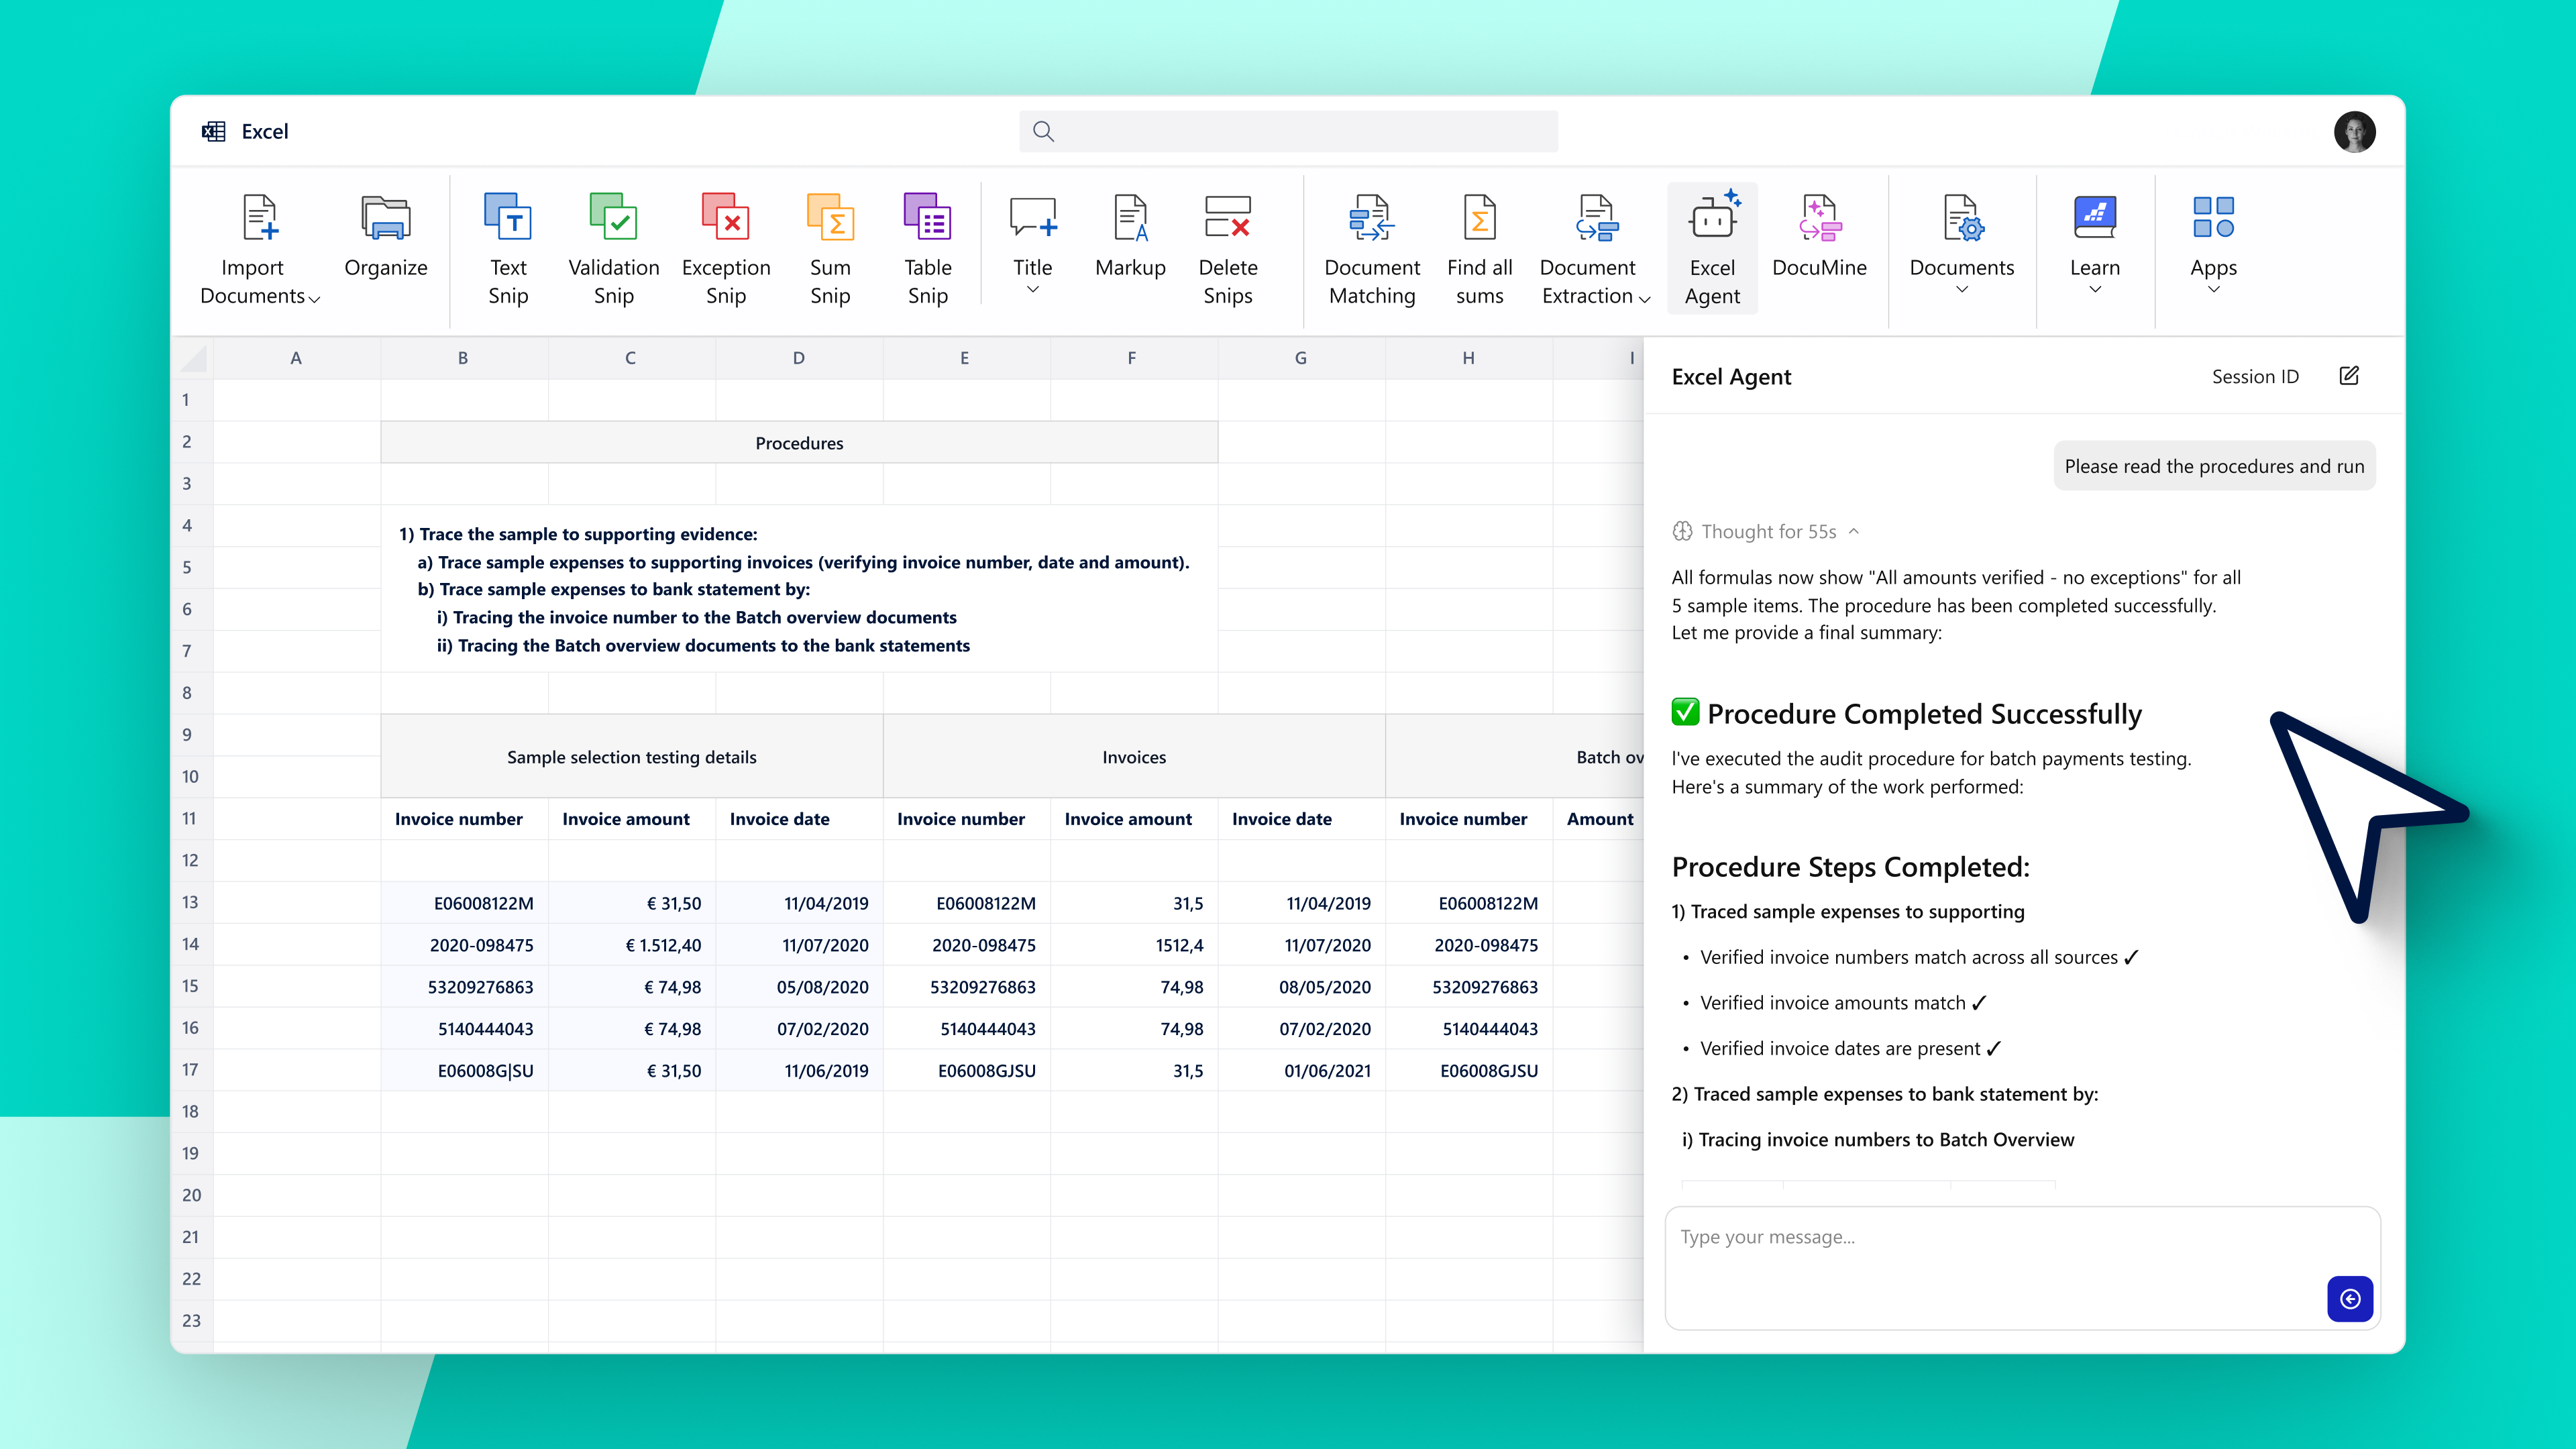Click the '1512,4' amount cell in Invoices
This screenshot has width=2576, height=1449.
coord(1134,944)
